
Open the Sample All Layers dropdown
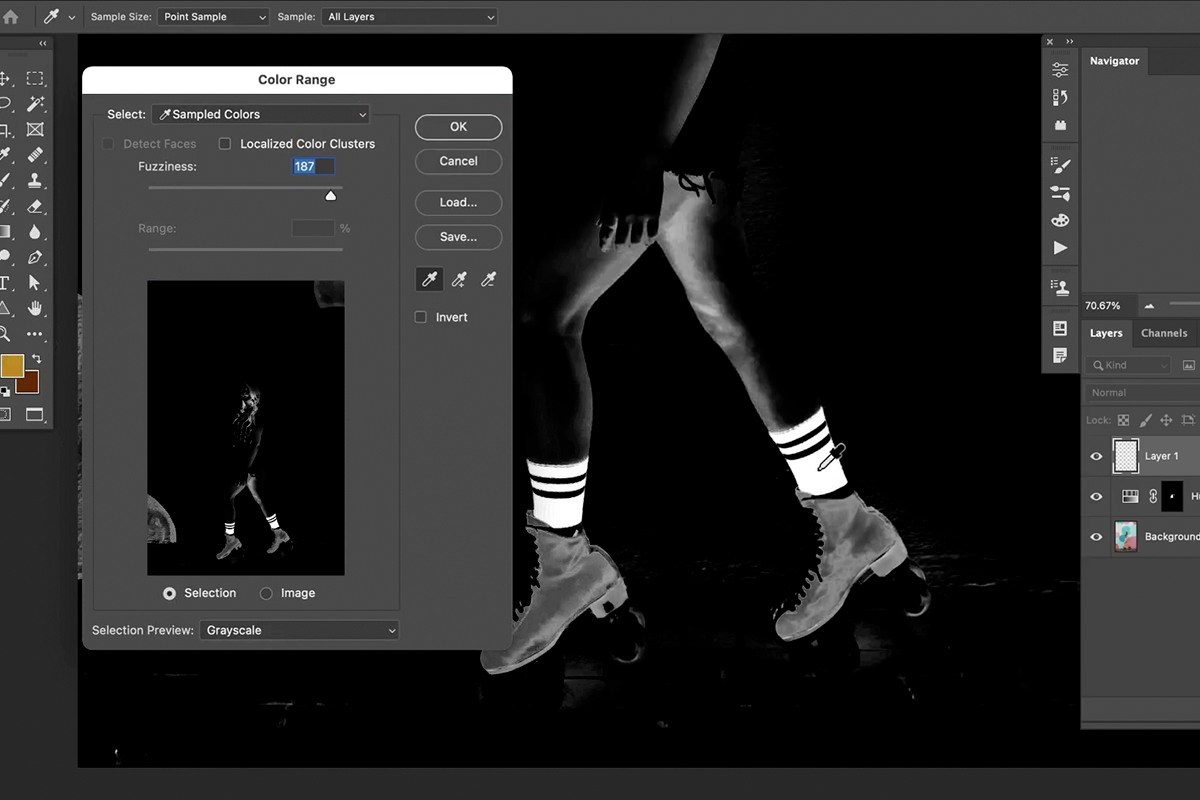[x=409, y=17]
